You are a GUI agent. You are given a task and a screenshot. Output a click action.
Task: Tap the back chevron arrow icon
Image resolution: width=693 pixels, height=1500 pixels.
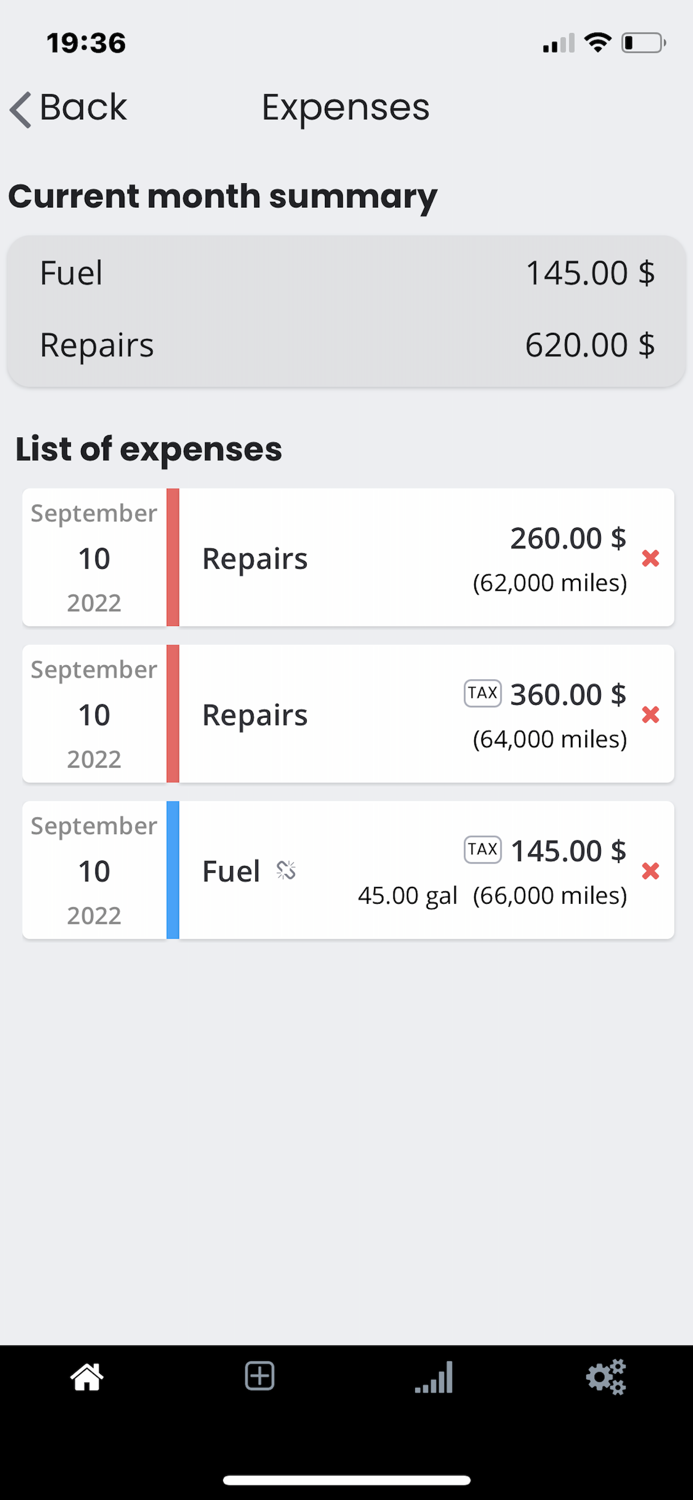(x=17, y=108)
